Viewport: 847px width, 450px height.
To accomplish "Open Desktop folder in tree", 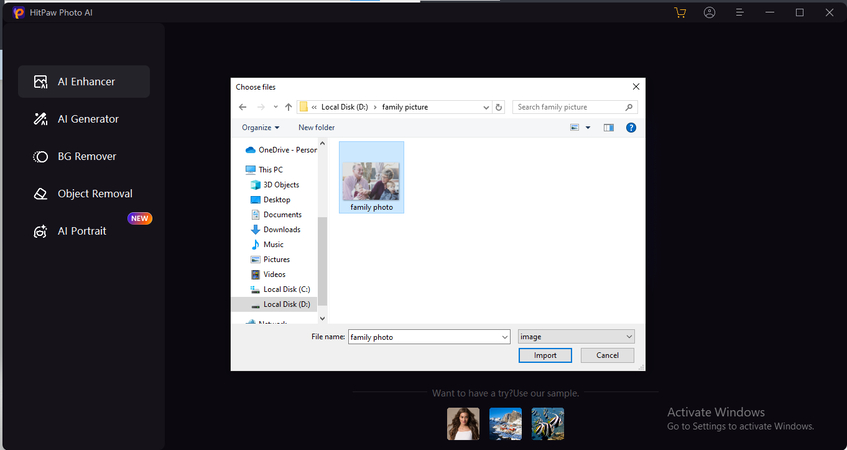I will (x=271, y=200).
